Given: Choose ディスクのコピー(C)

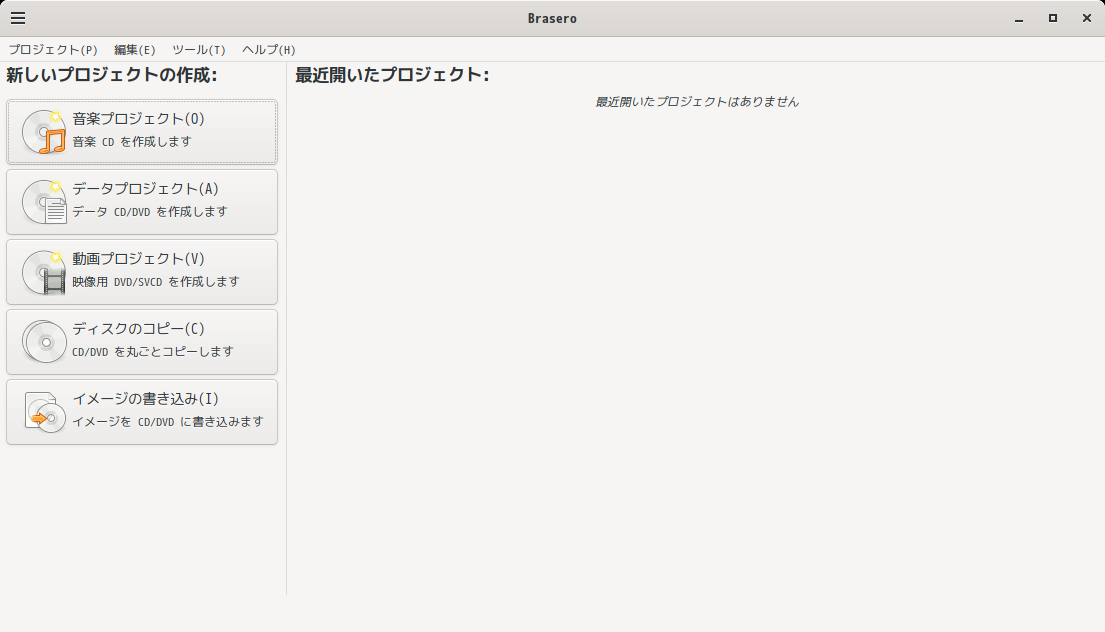Looking at the screenshot, I should (x=142, y=342).
